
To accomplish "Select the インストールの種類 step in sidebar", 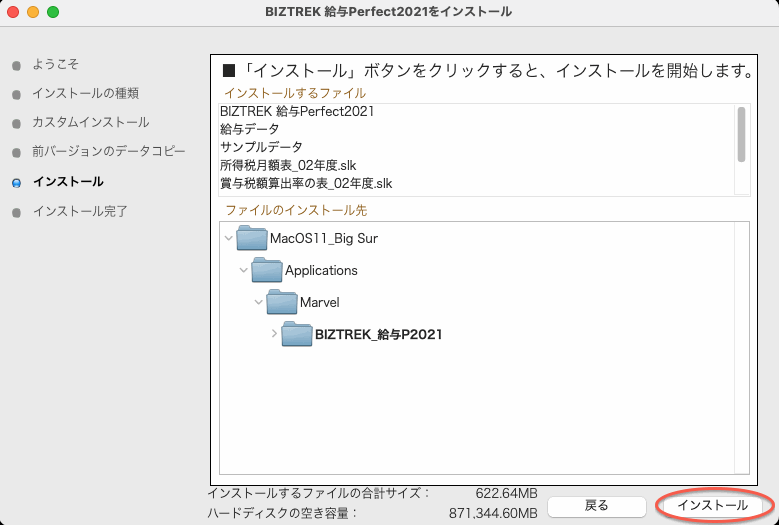I will (x=85, y=93).
